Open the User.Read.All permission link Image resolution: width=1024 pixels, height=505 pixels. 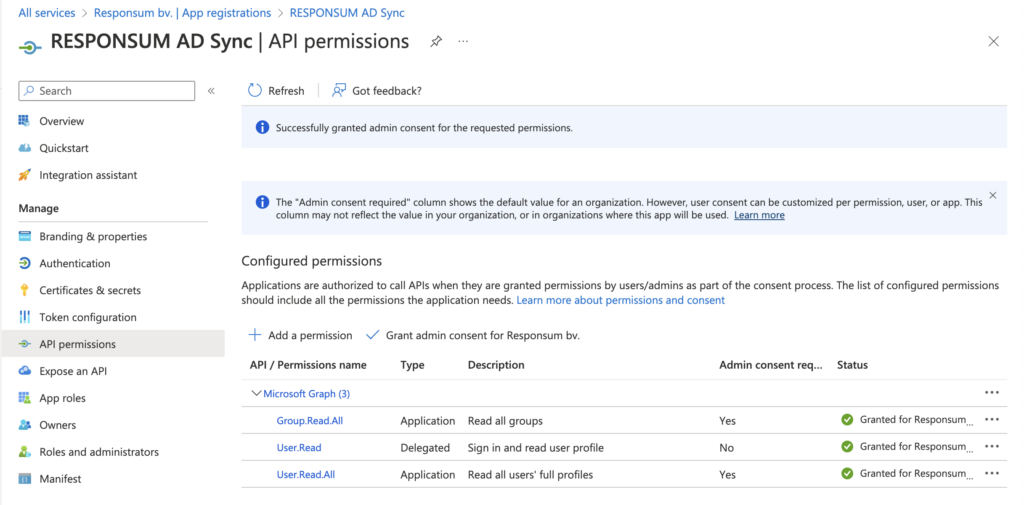click(306, 475)
